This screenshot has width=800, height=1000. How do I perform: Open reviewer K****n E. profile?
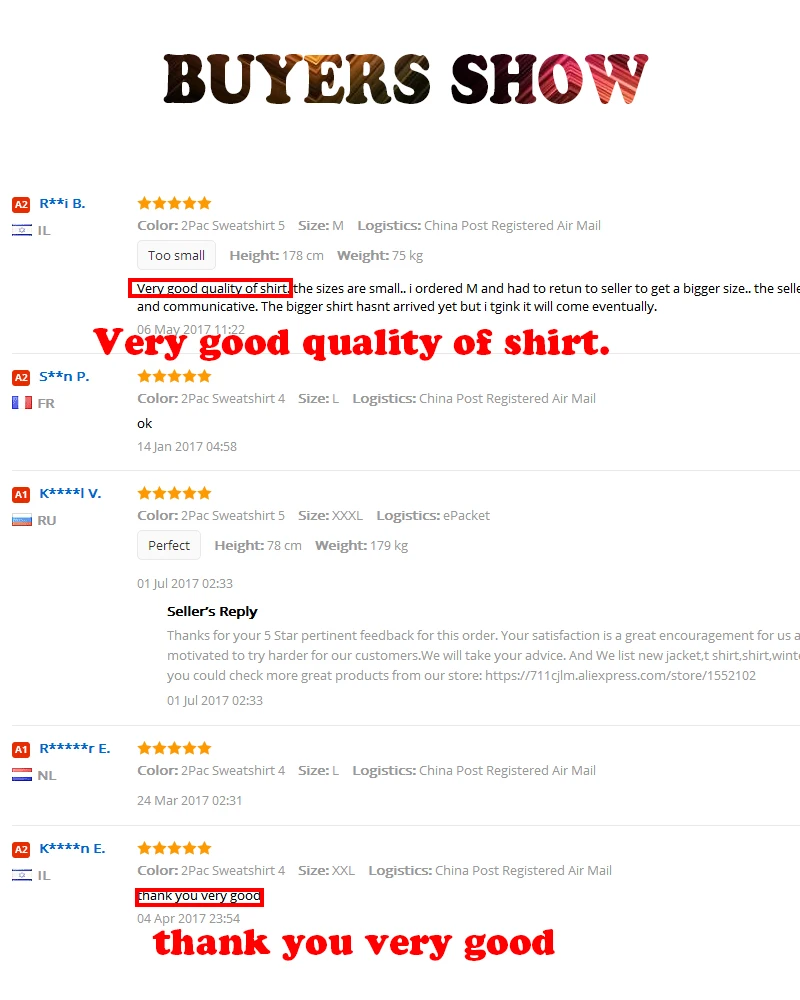(x=72, y=848)
